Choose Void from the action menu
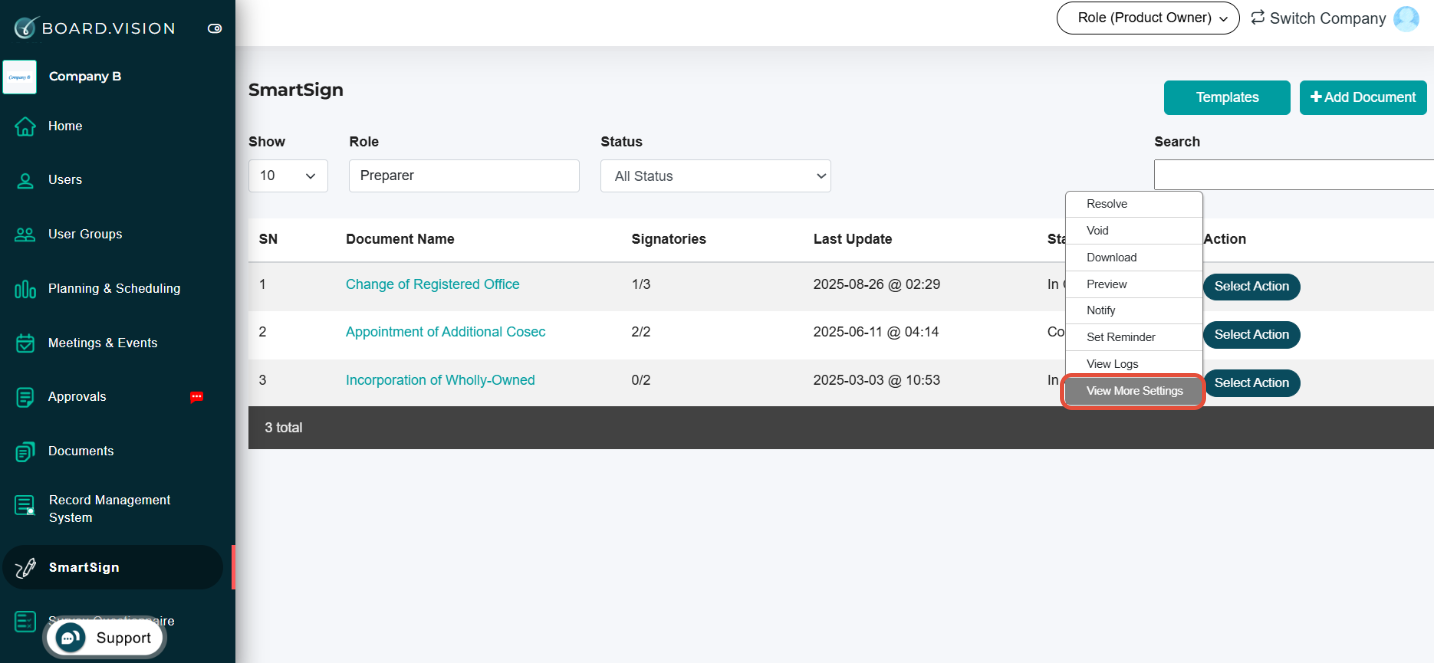 coord(1134,231)
